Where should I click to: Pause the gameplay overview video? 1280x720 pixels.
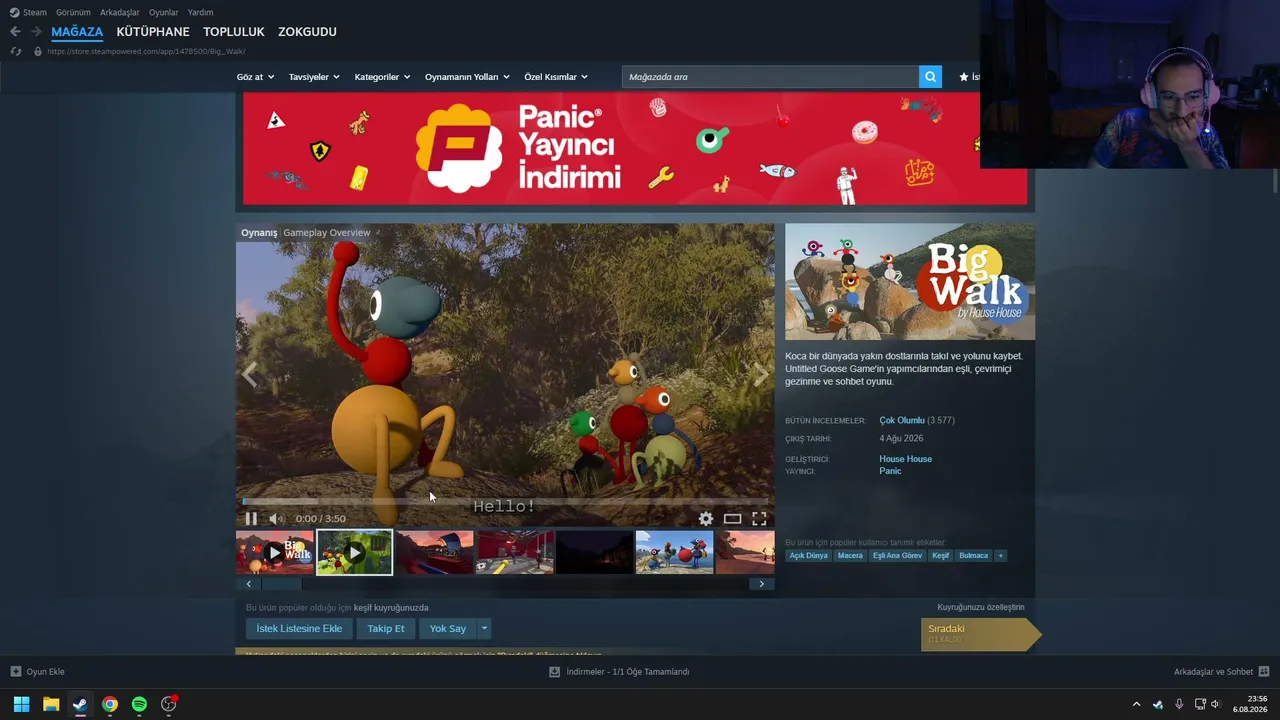point(251,518)
